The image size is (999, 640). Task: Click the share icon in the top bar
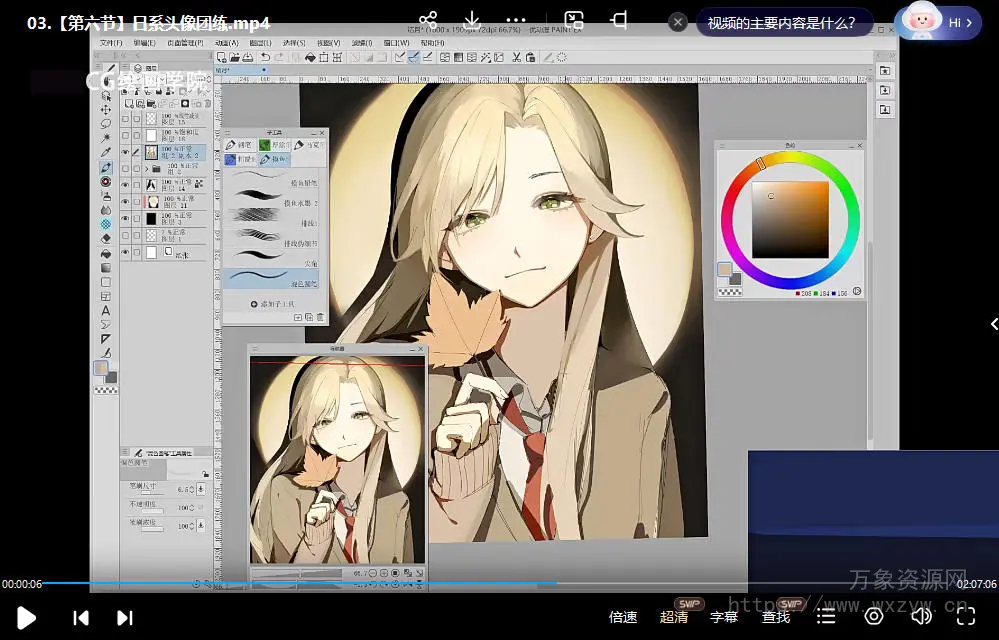(x=428, y=21)
